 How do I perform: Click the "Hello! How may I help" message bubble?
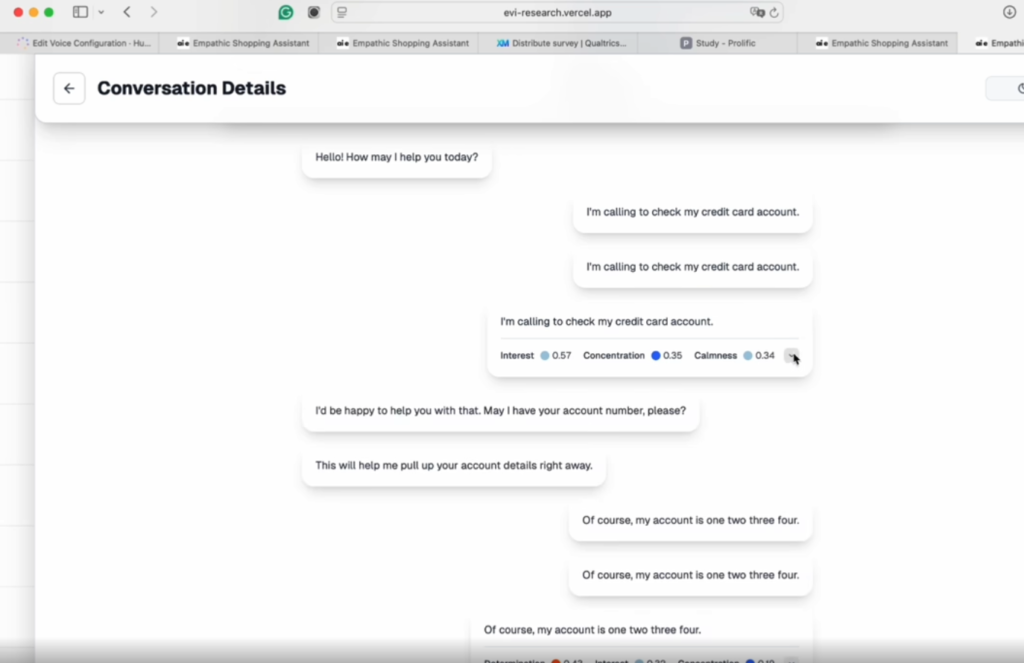396,157
